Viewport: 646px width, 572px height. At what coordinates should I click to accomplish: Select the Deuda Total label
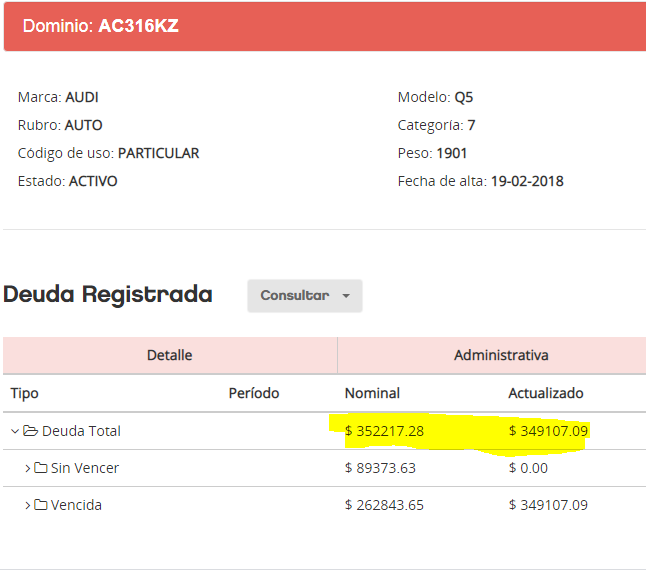81,431
